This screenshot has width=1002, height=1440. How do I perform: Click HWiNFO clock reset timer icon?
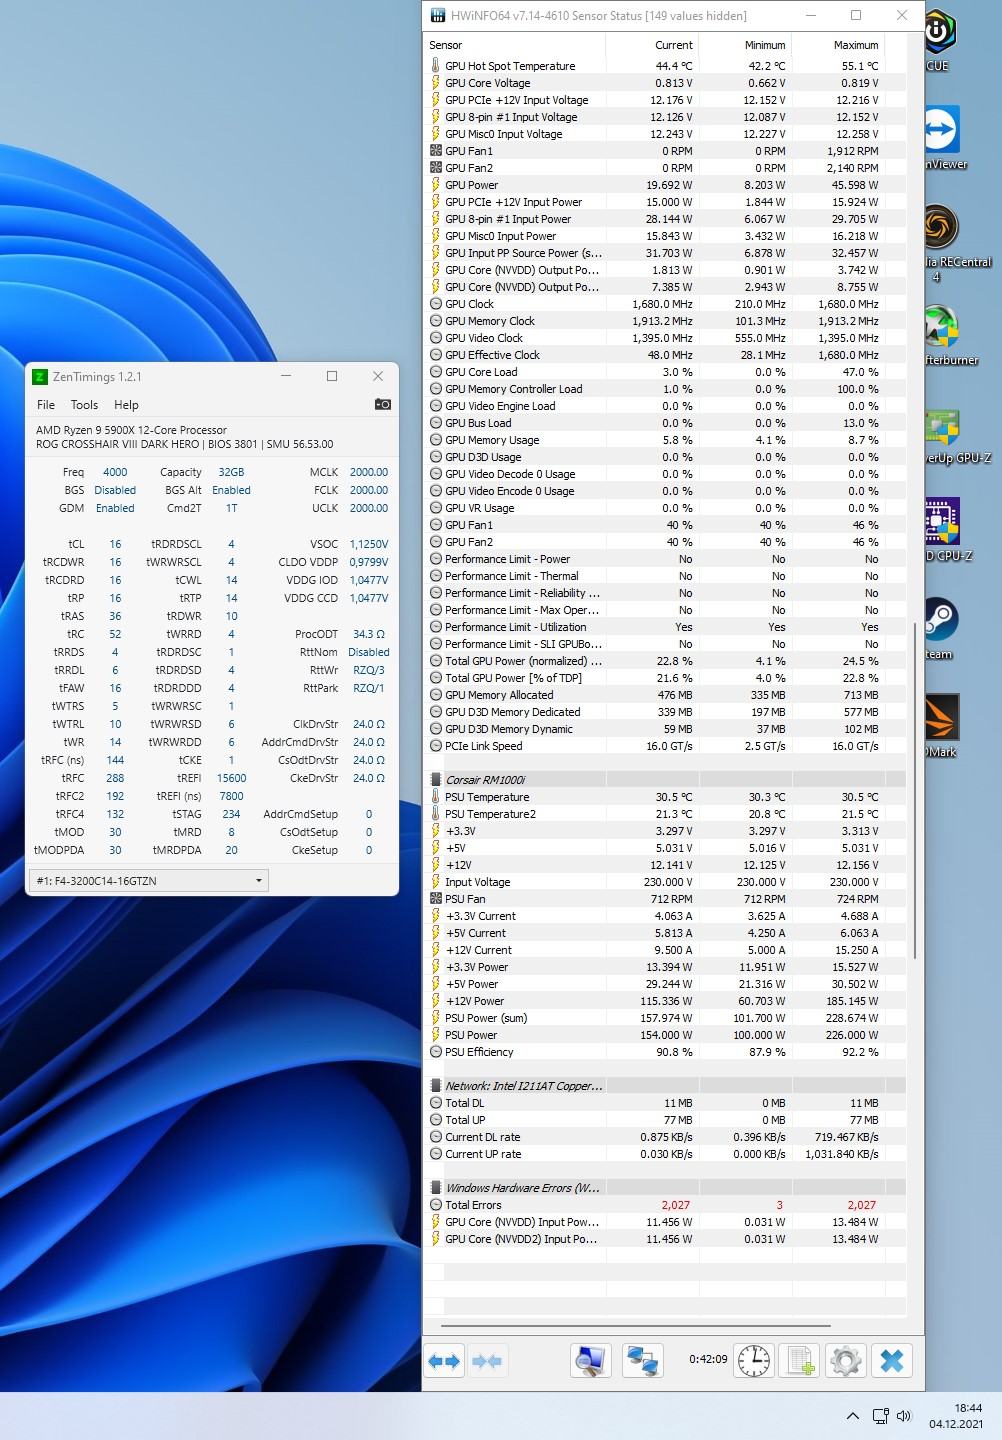(754, 1360)
